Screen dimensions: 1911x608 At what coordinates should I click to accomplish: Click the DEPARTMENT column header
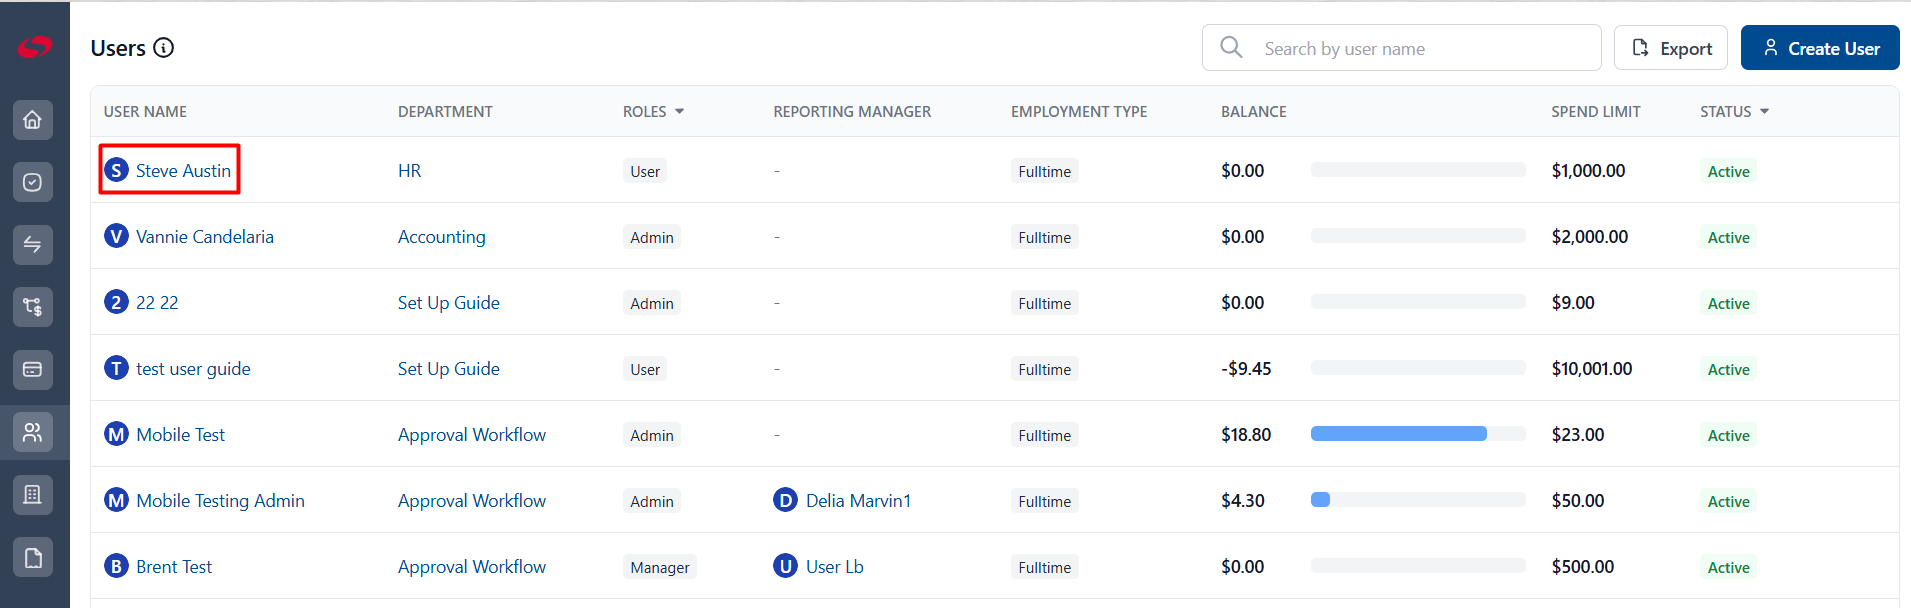click(445, 112)
